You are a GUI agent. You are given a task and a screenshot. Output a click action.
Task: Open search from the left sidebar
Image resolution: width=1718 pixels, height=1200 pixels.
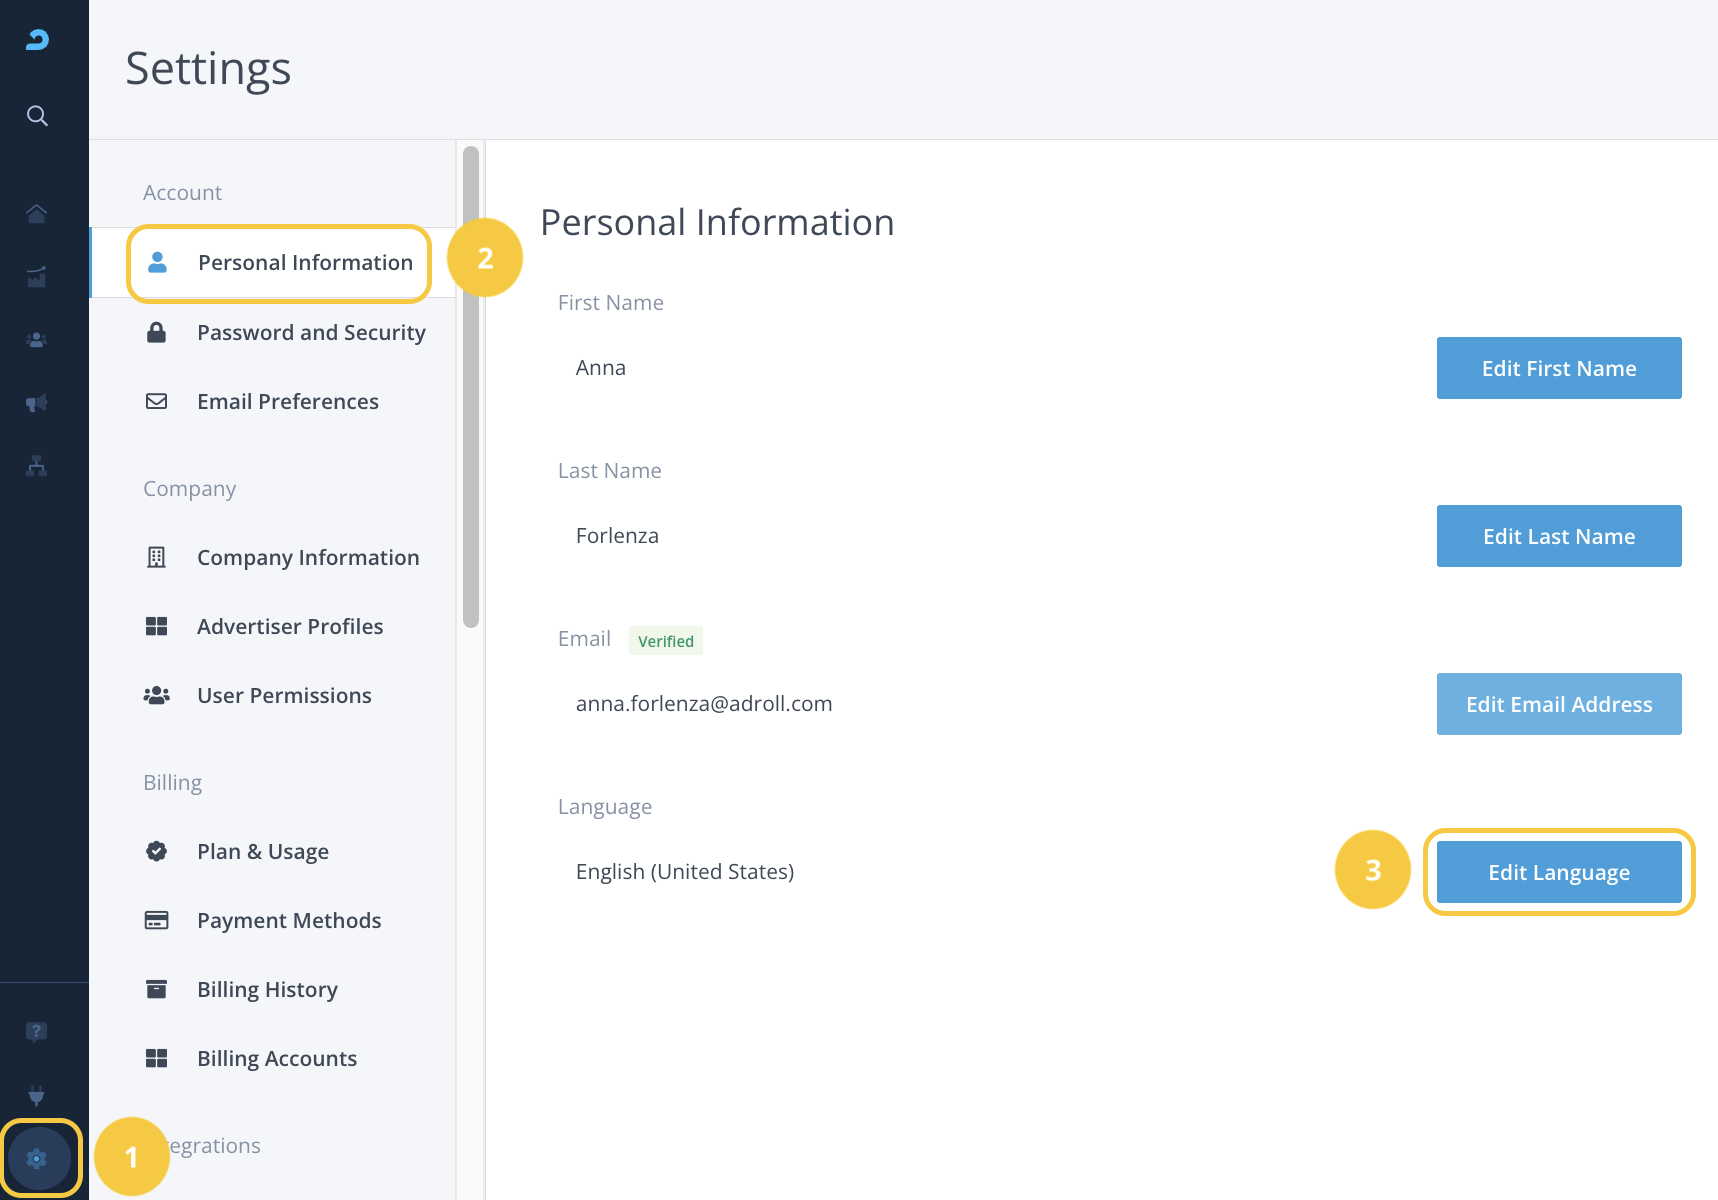click(37, 116)
